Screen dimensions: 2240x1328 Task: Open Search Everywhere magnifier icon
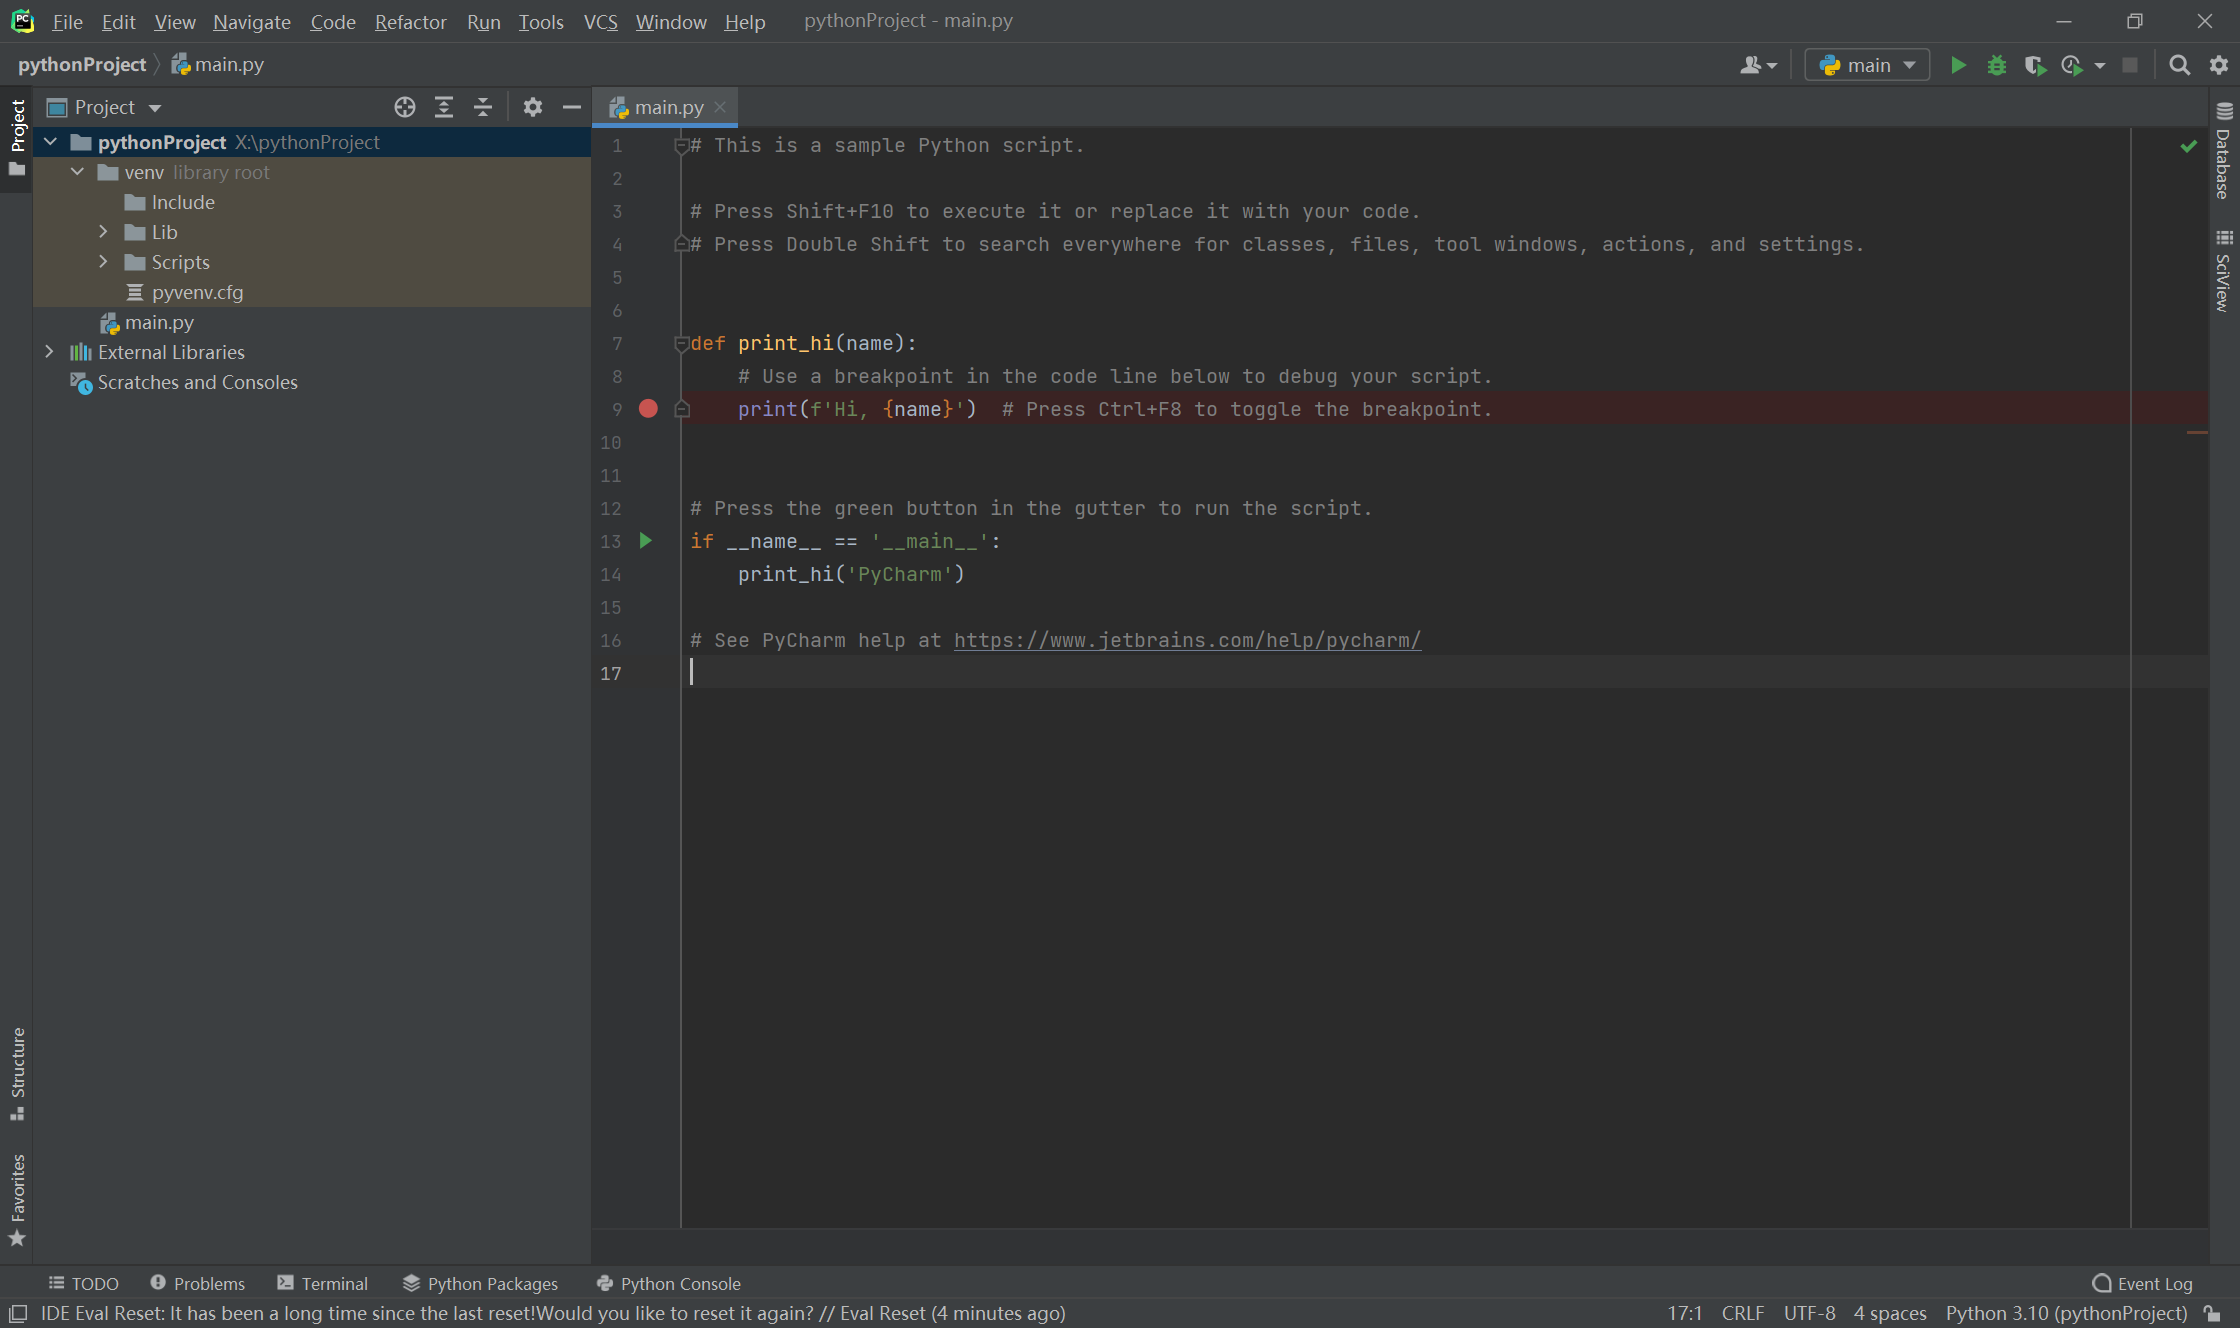pyautogui.click(x=2180, y=65)
